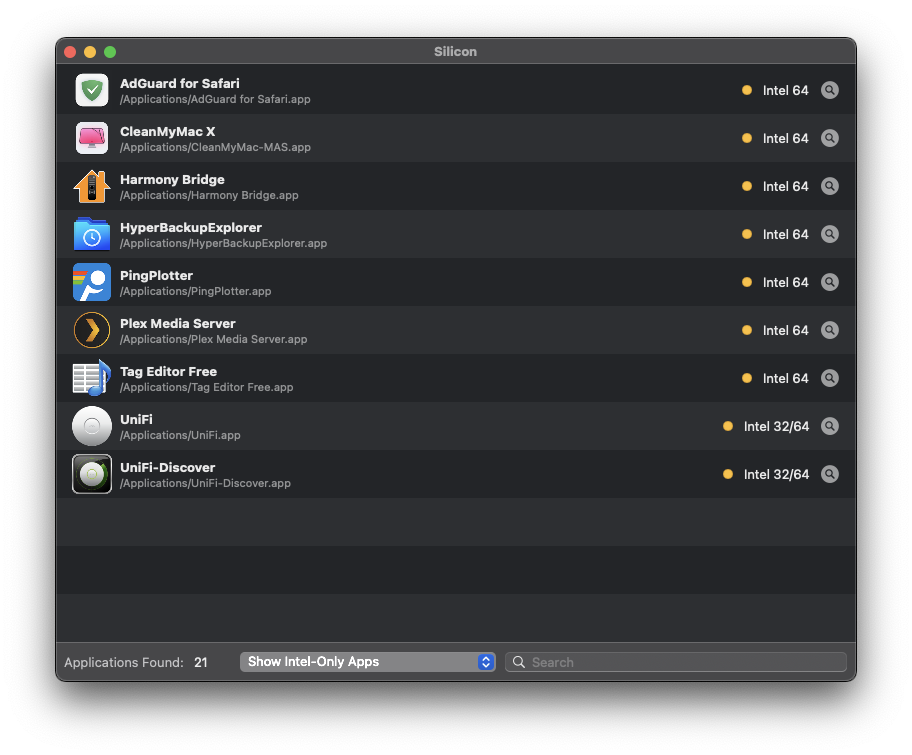Viewport: 912px width, 755px height.
Task: Click search magnifier icon in search field
Action: click(x=519, y=662)
